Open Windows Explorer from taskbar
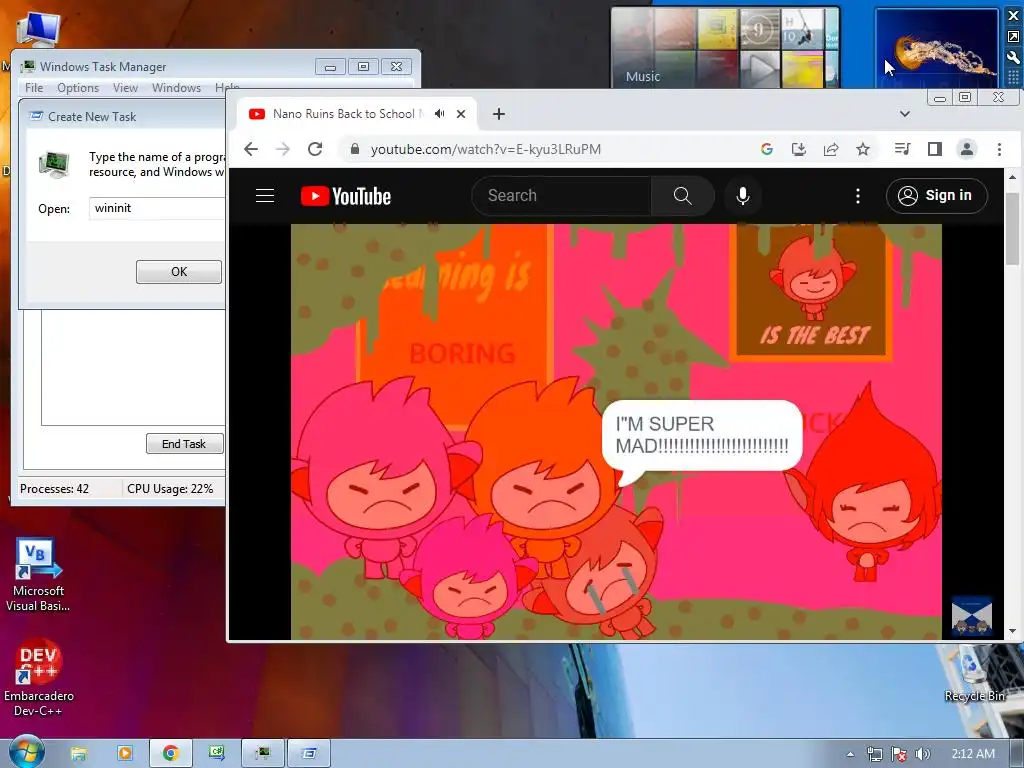Image resolution: width=1024 pixels, height=768 pixels. click(x=78, y=754)
